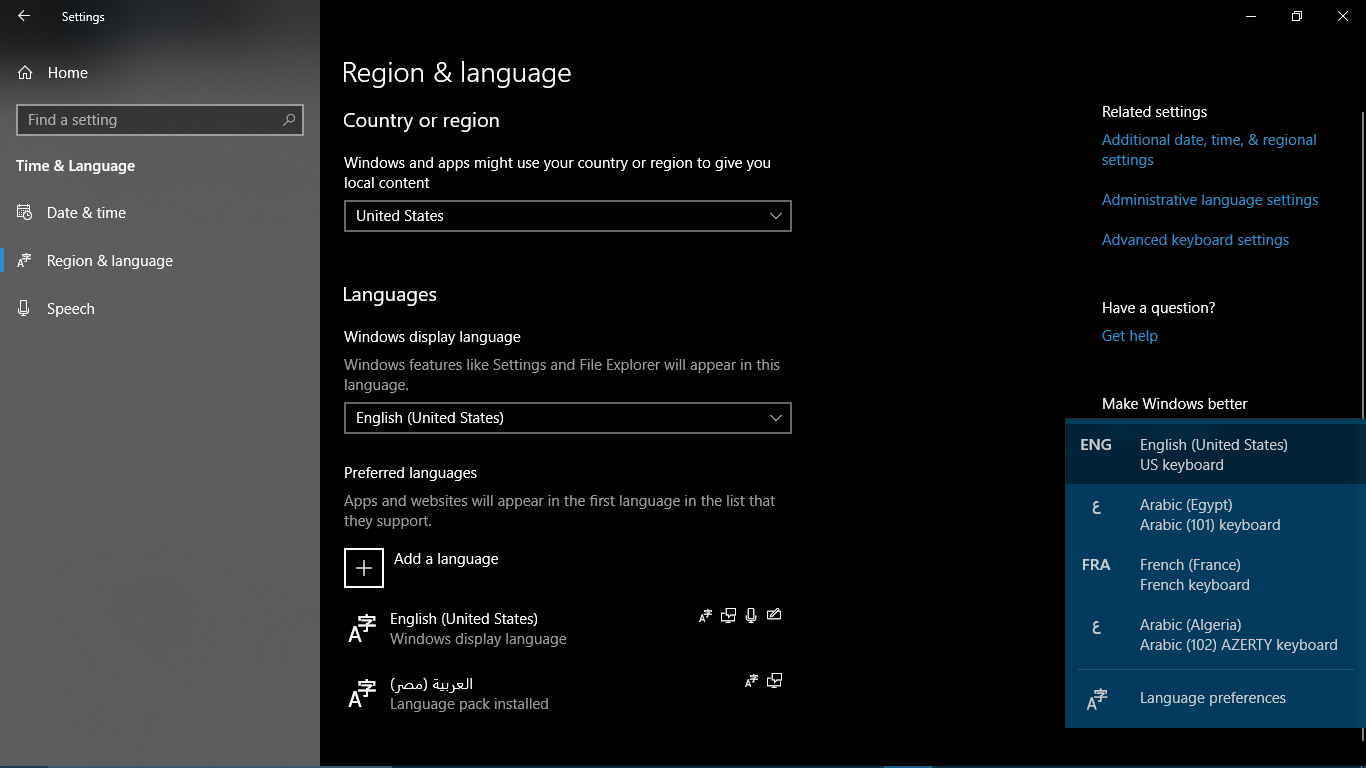This screenshot has width=1366, height=768.
Task: Switch input to French (France) keyboard
Action: pyautogui.click(x=1215, y=575)
